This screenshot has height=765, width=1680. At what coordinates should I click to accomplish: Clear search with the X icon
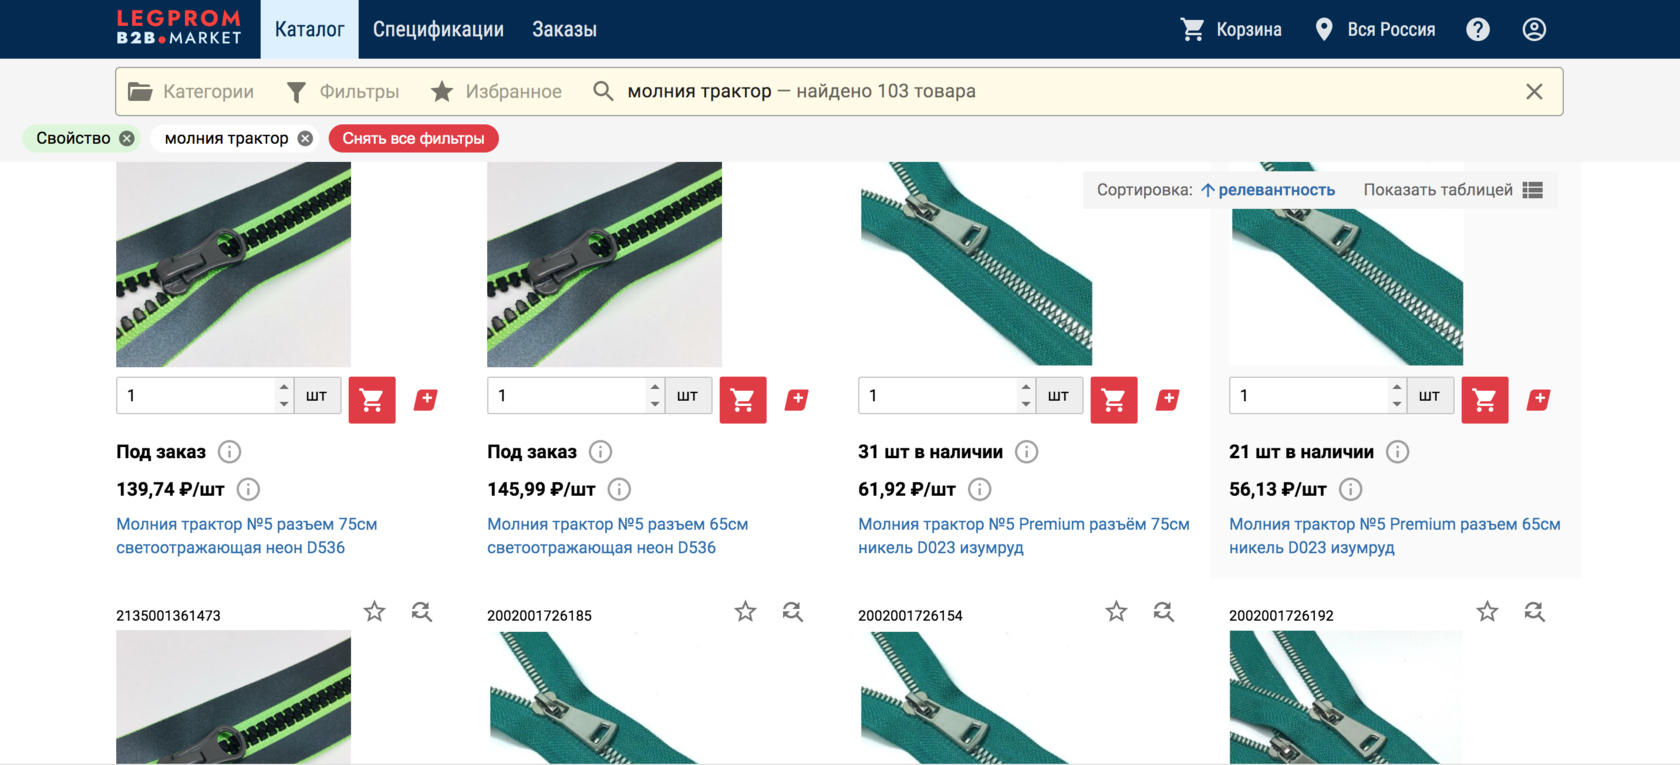tap(1534, 91)
